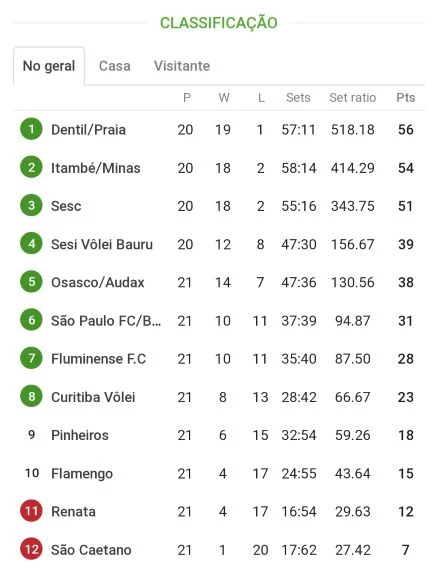Open the Flamengo team link
The image size is (437, 571).
pyautogui.click(x=82, y=474)
